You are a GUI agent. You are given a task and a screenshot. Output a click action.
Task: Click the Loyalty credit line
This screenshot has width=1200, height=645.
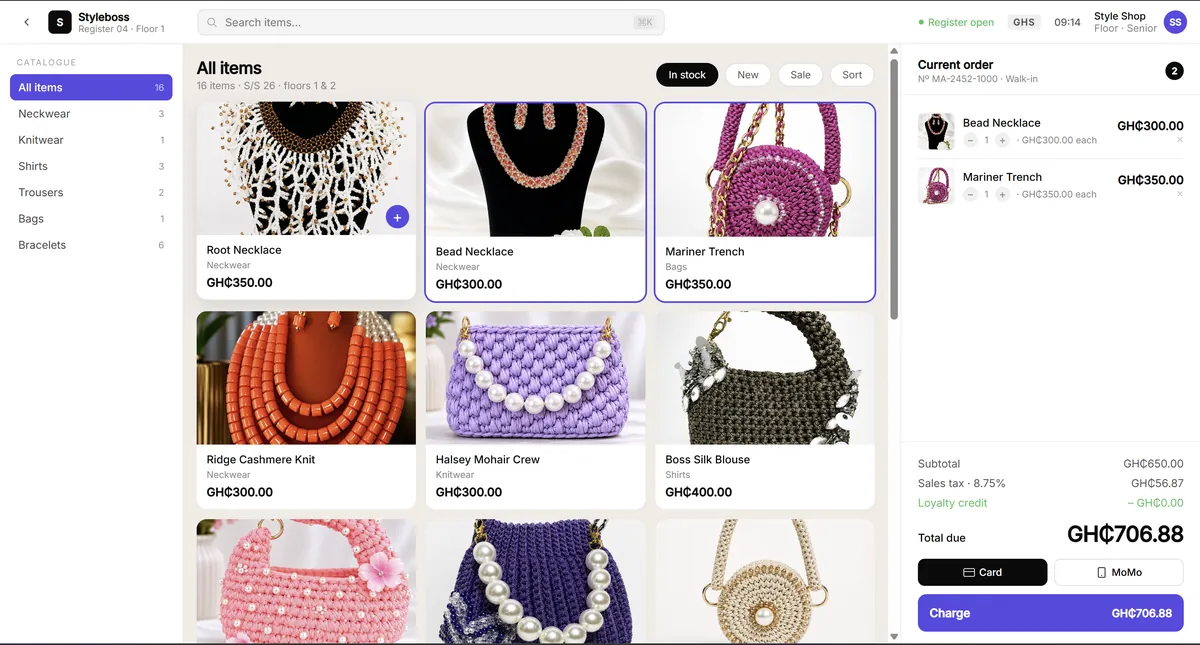1051,503
